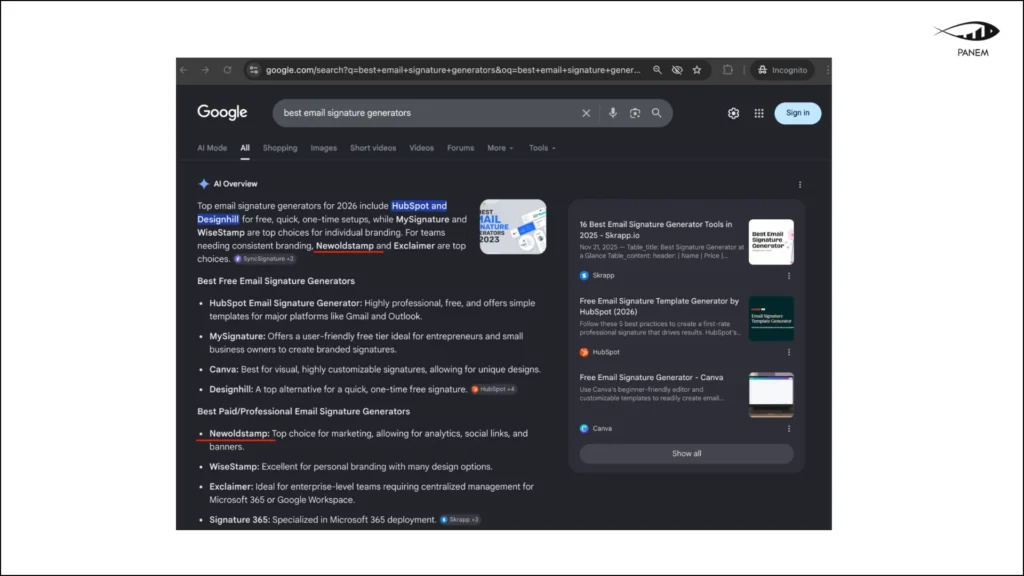Go back with browser back arrow
This screenshot has width=1024, height=576.
coord(184,70)
